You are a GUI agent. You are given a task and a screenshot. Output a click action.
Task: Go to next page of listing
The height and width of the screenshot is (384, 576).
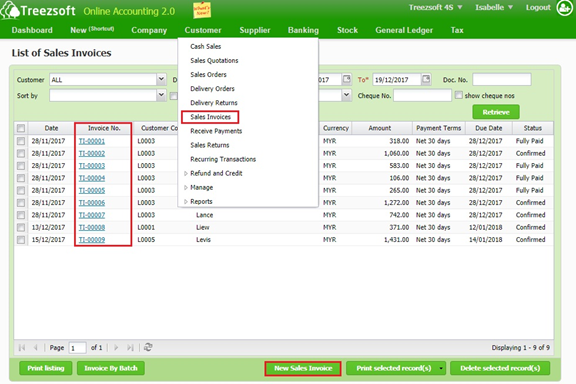pos(116,347)
